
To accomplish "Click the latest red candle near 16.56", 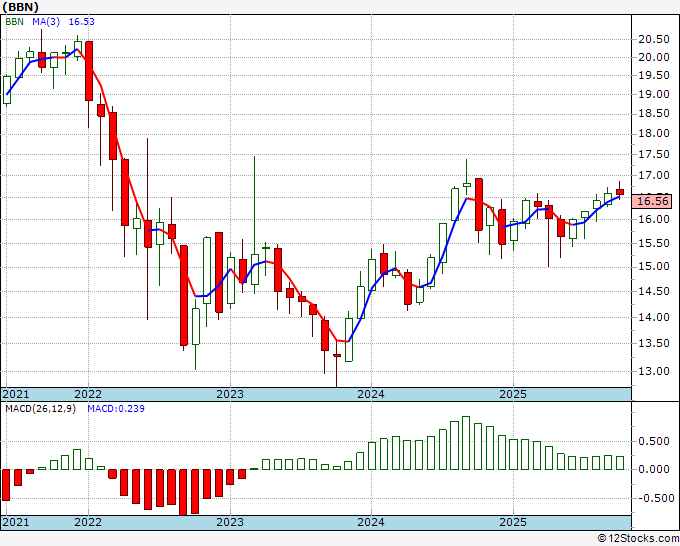I will pos(620,192).
